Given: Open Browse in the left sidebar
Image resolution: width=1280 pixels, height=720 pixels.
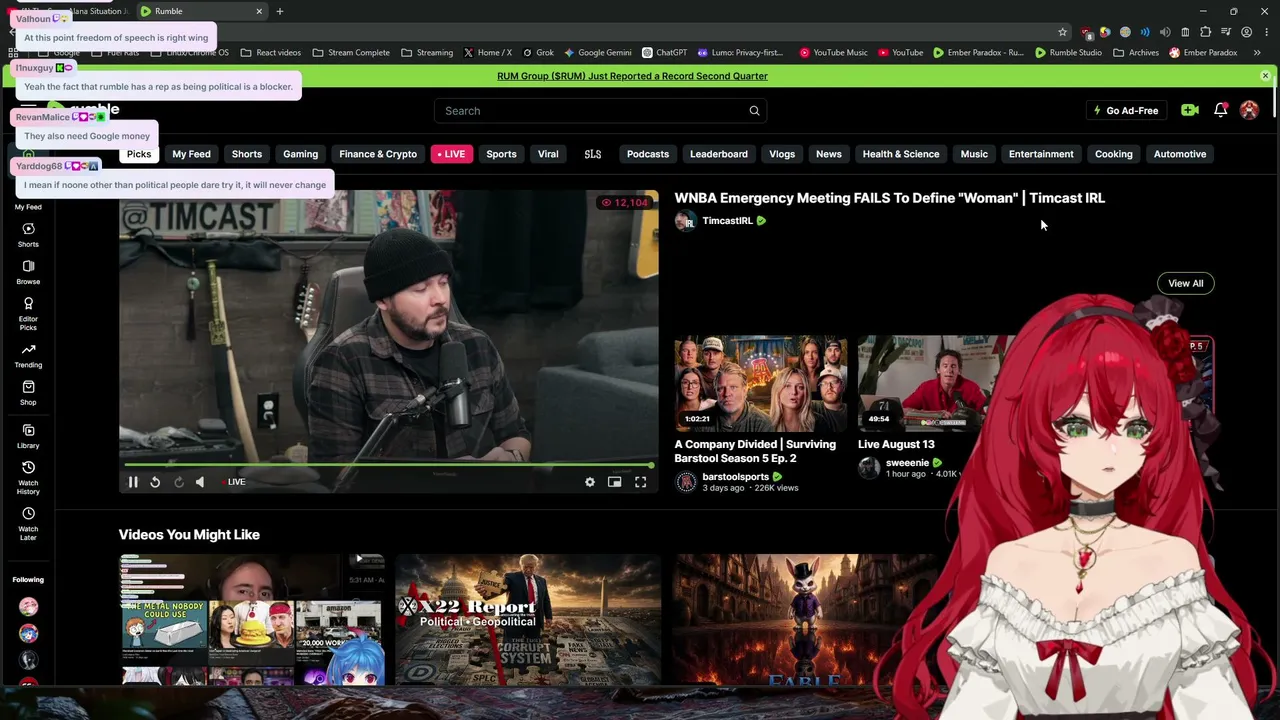Looking at the screenshot, I should click(x=28, y=272).
